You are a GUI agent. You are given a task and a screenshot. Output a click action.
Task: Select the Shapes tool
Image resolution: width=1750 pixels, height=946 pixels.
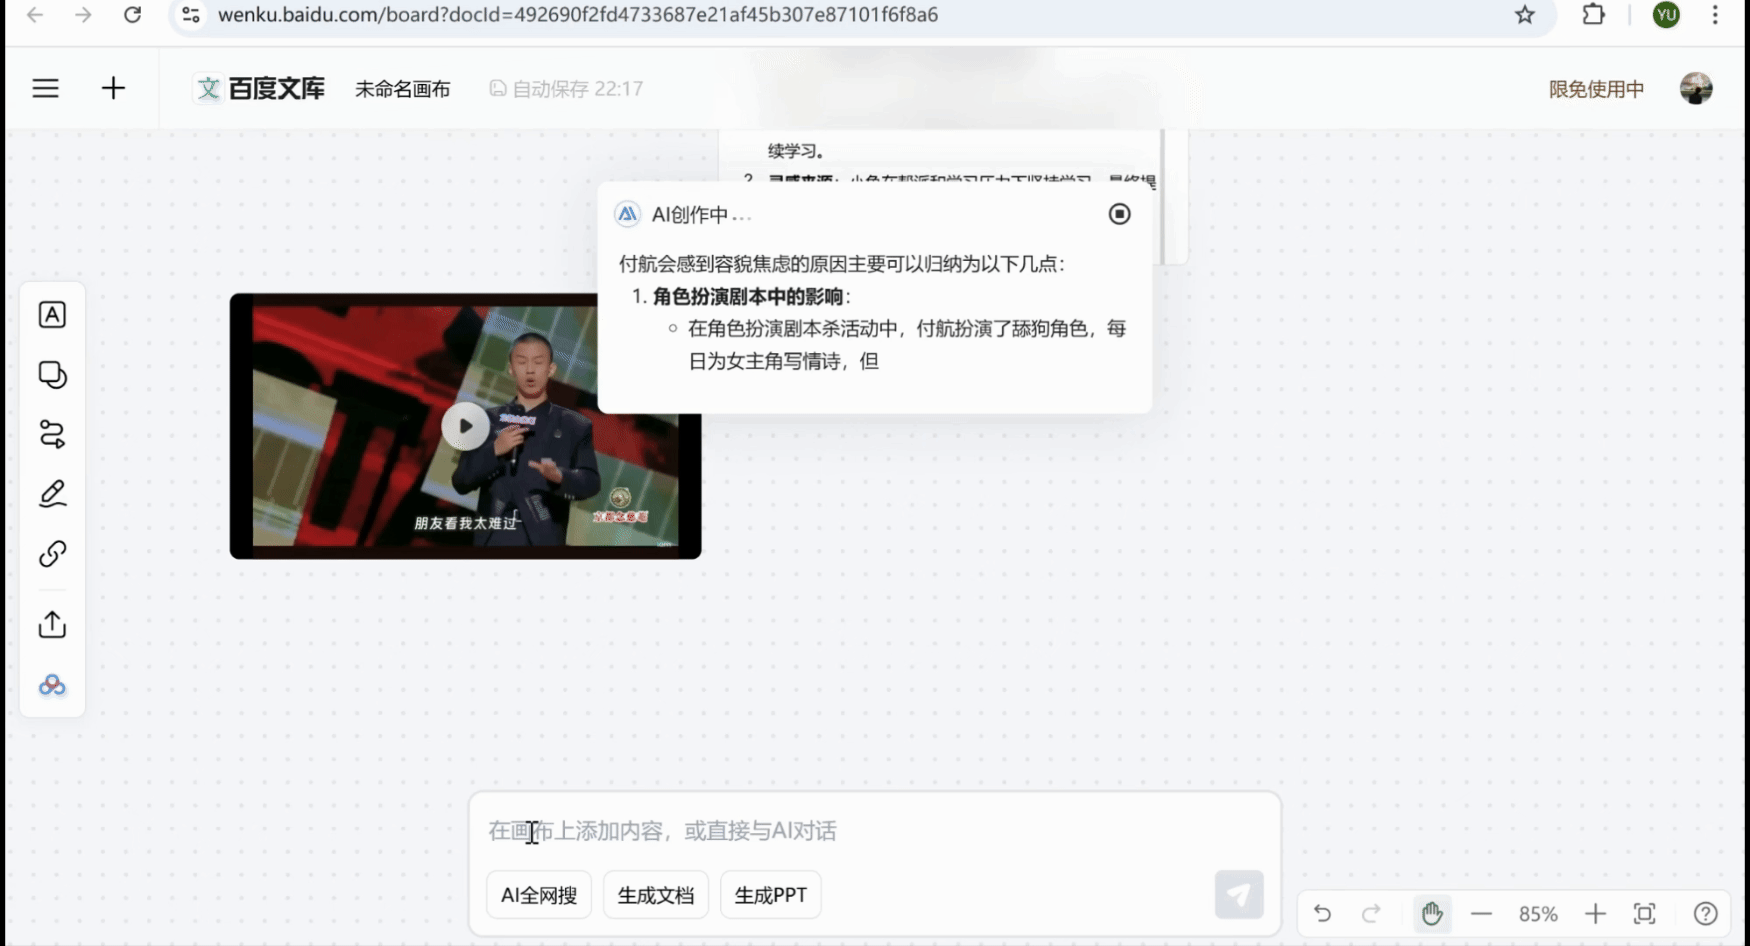[x=51, y=375]
